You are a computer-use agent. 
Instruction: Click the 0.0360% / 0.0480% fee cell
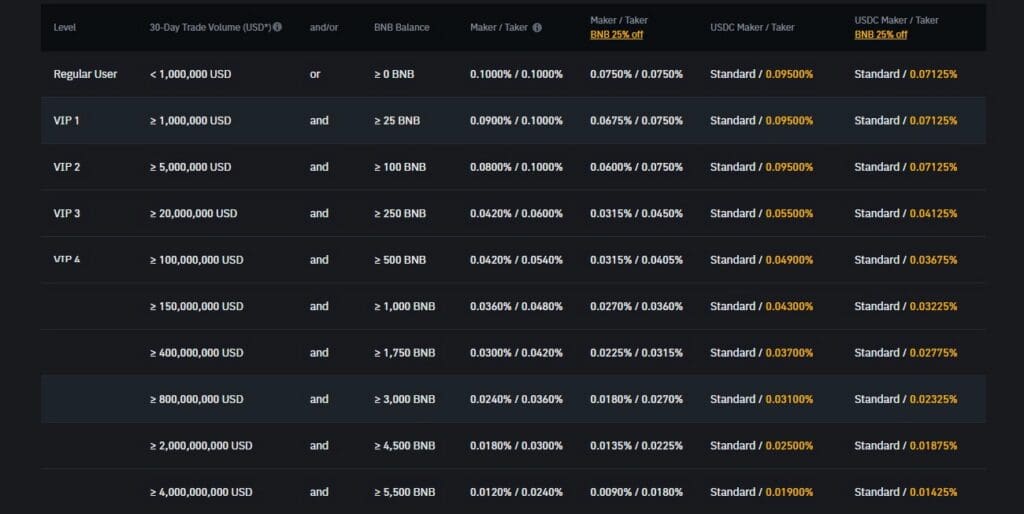pyautogui.click(x=516, y=306)
